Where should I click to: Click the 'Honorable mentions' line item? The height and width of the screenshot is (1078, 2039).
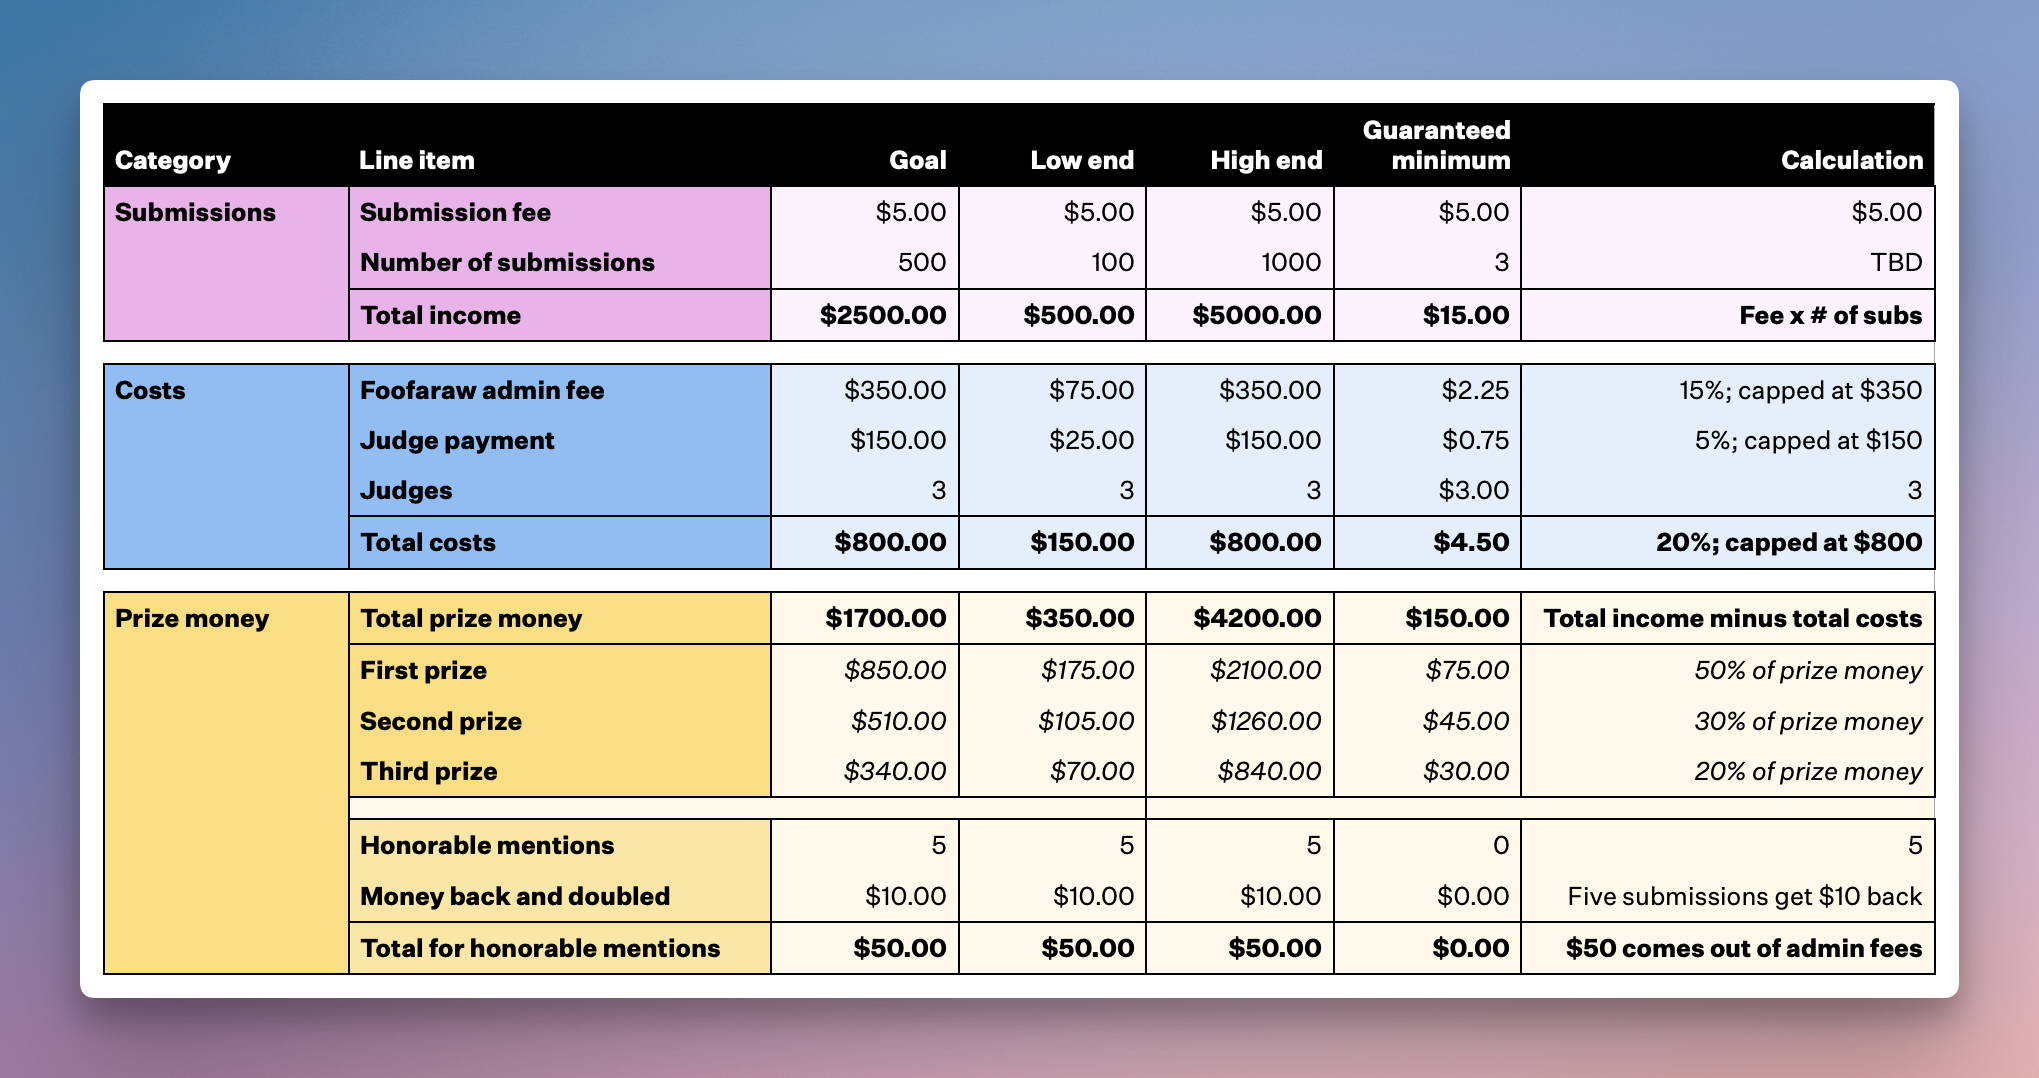click(x=487, y=845)
